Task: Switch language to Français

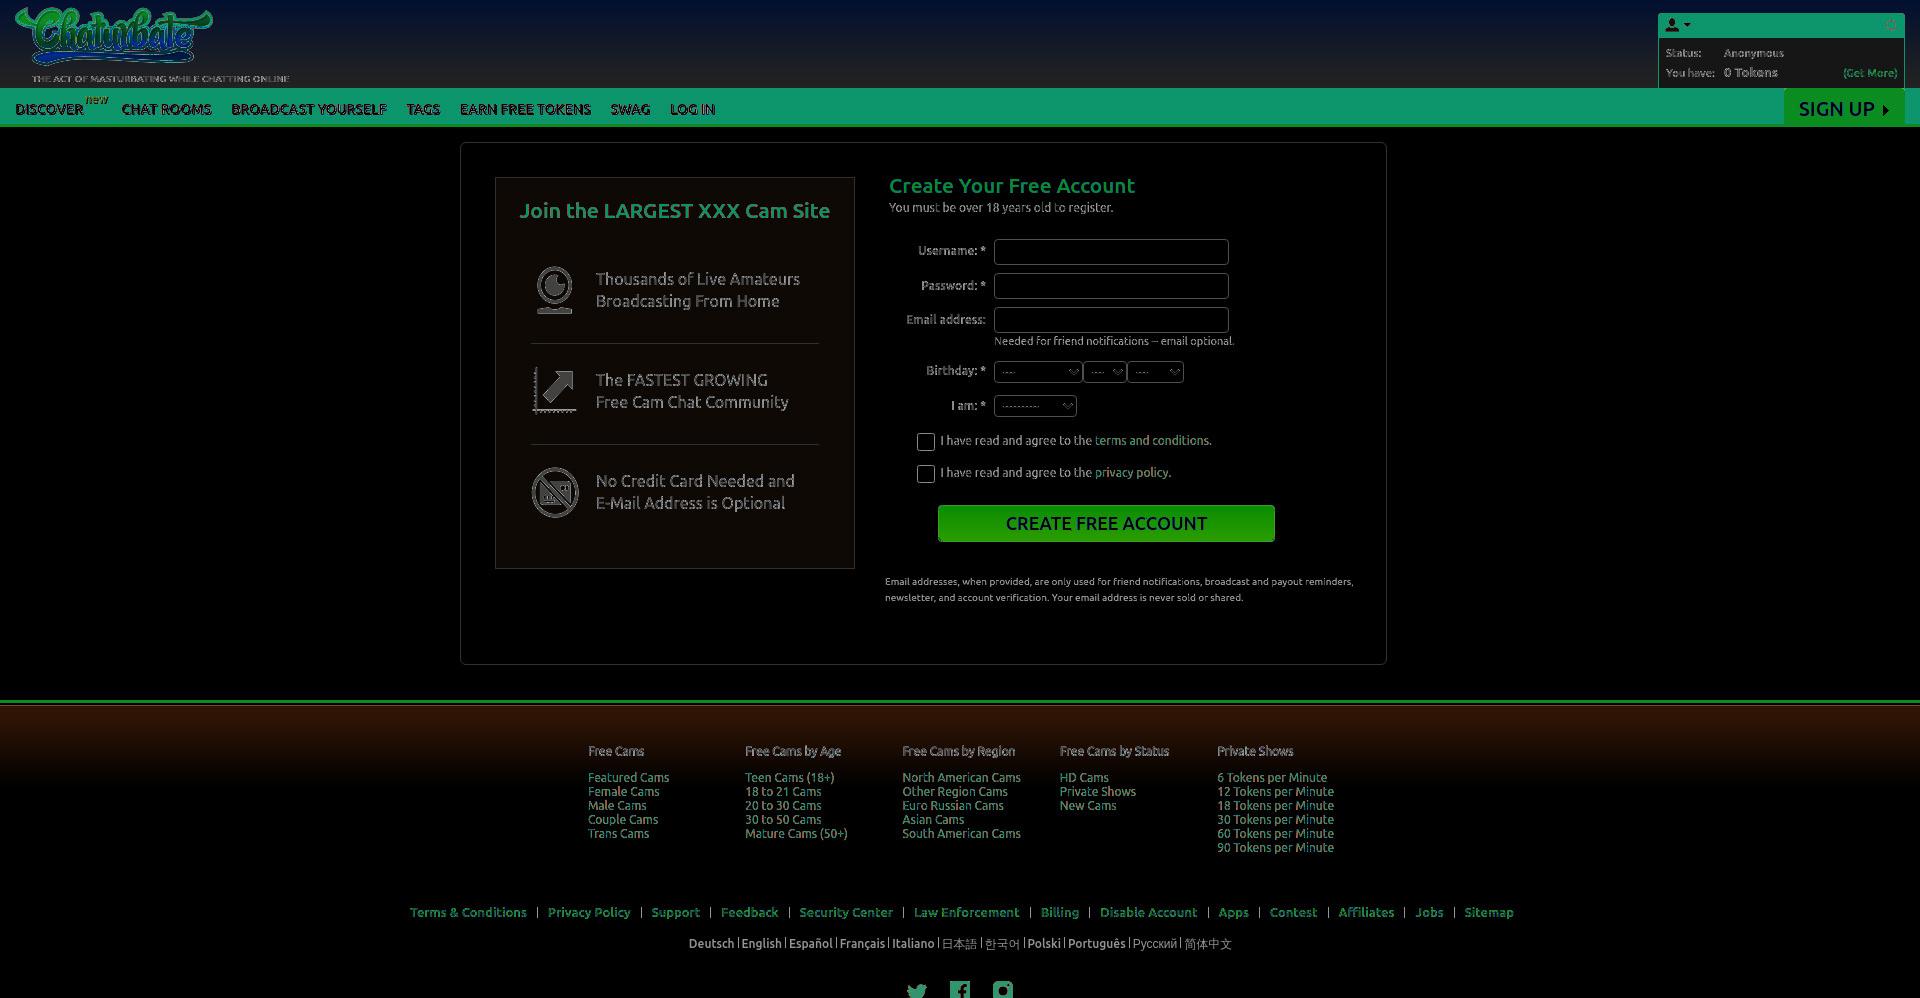Action: [862, 944]
